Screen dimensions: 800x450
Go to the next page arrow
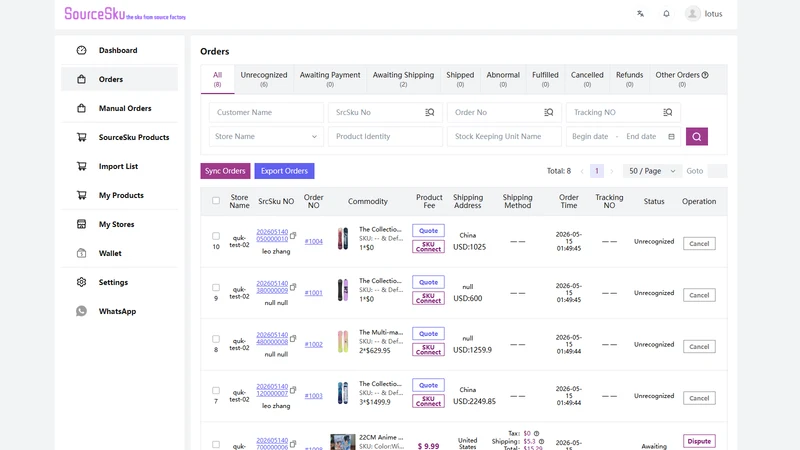[x=612, y=171]
